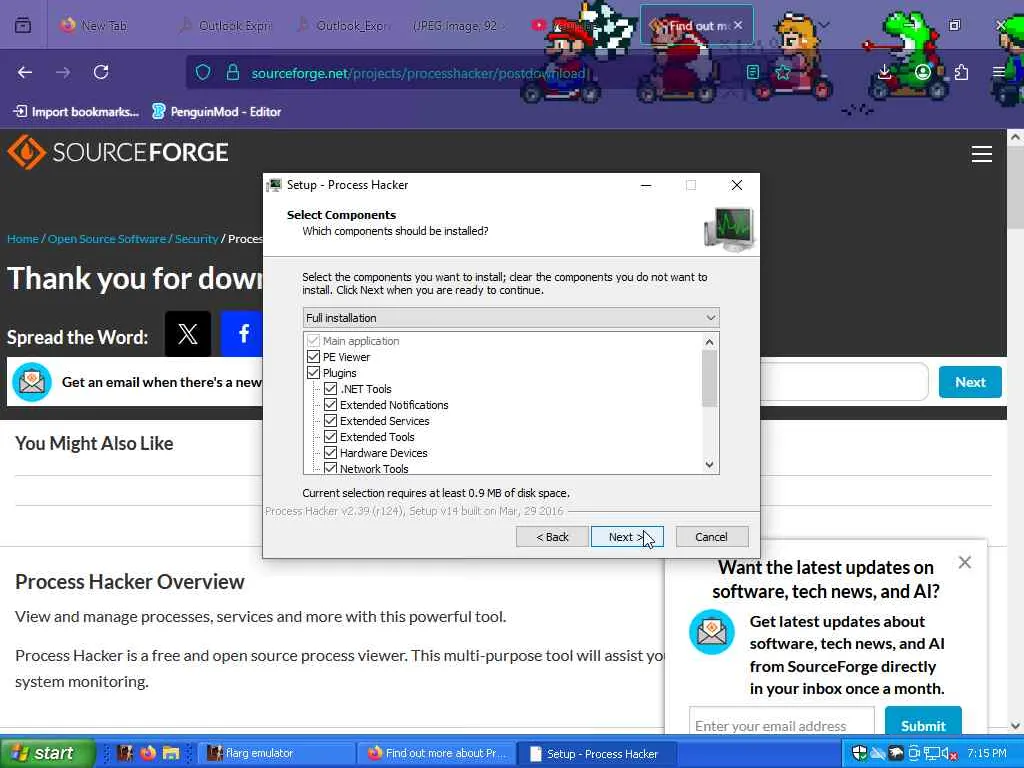Close the 'Find out more' browser tab
Screen dimensions: 1024x768
(738, 25)
